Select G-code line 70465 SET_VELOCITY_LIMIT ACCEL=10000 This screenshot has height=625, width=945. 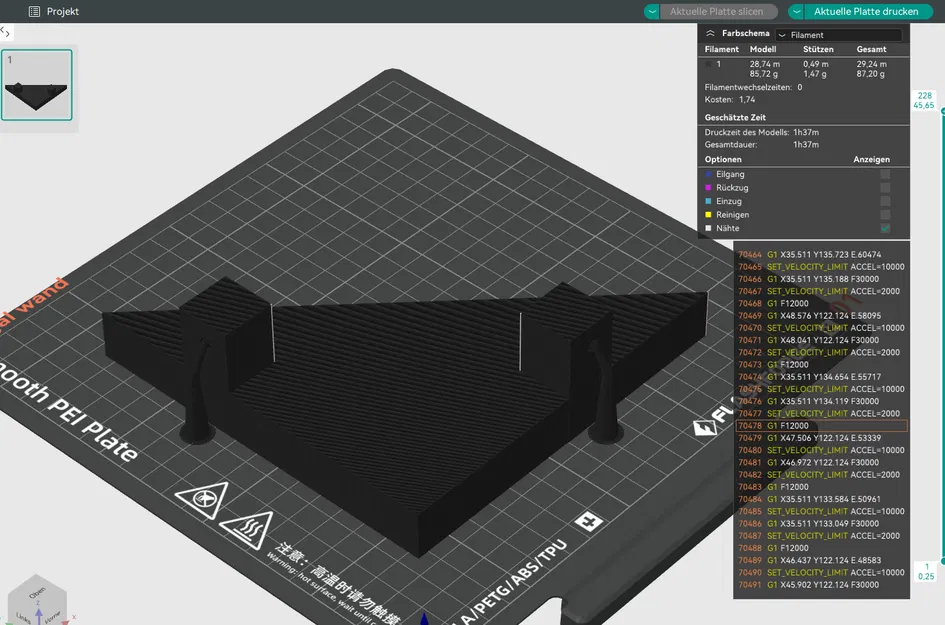821,266
